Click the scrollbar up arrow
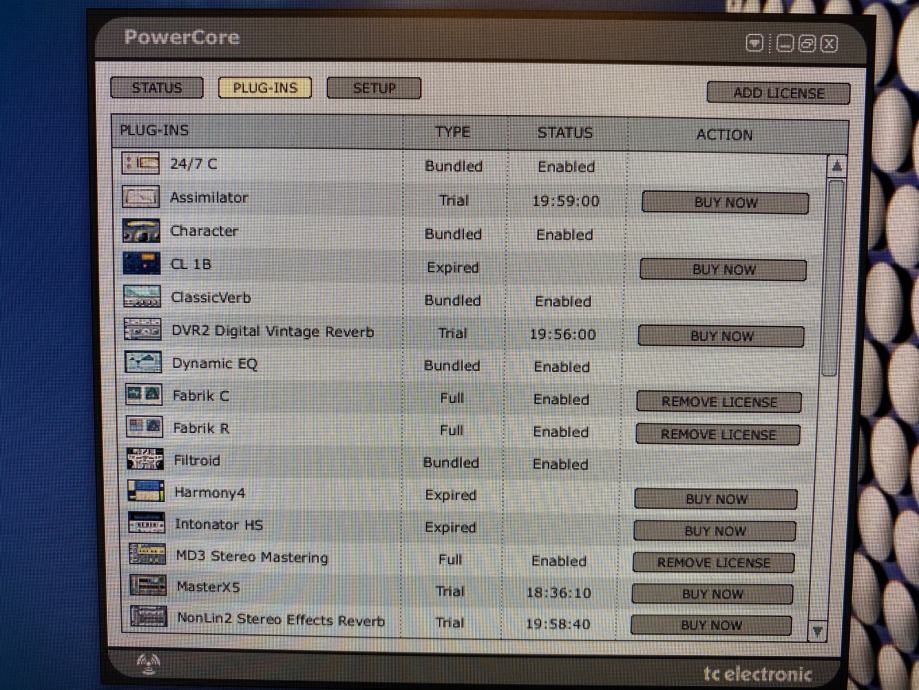 [836, 167]
